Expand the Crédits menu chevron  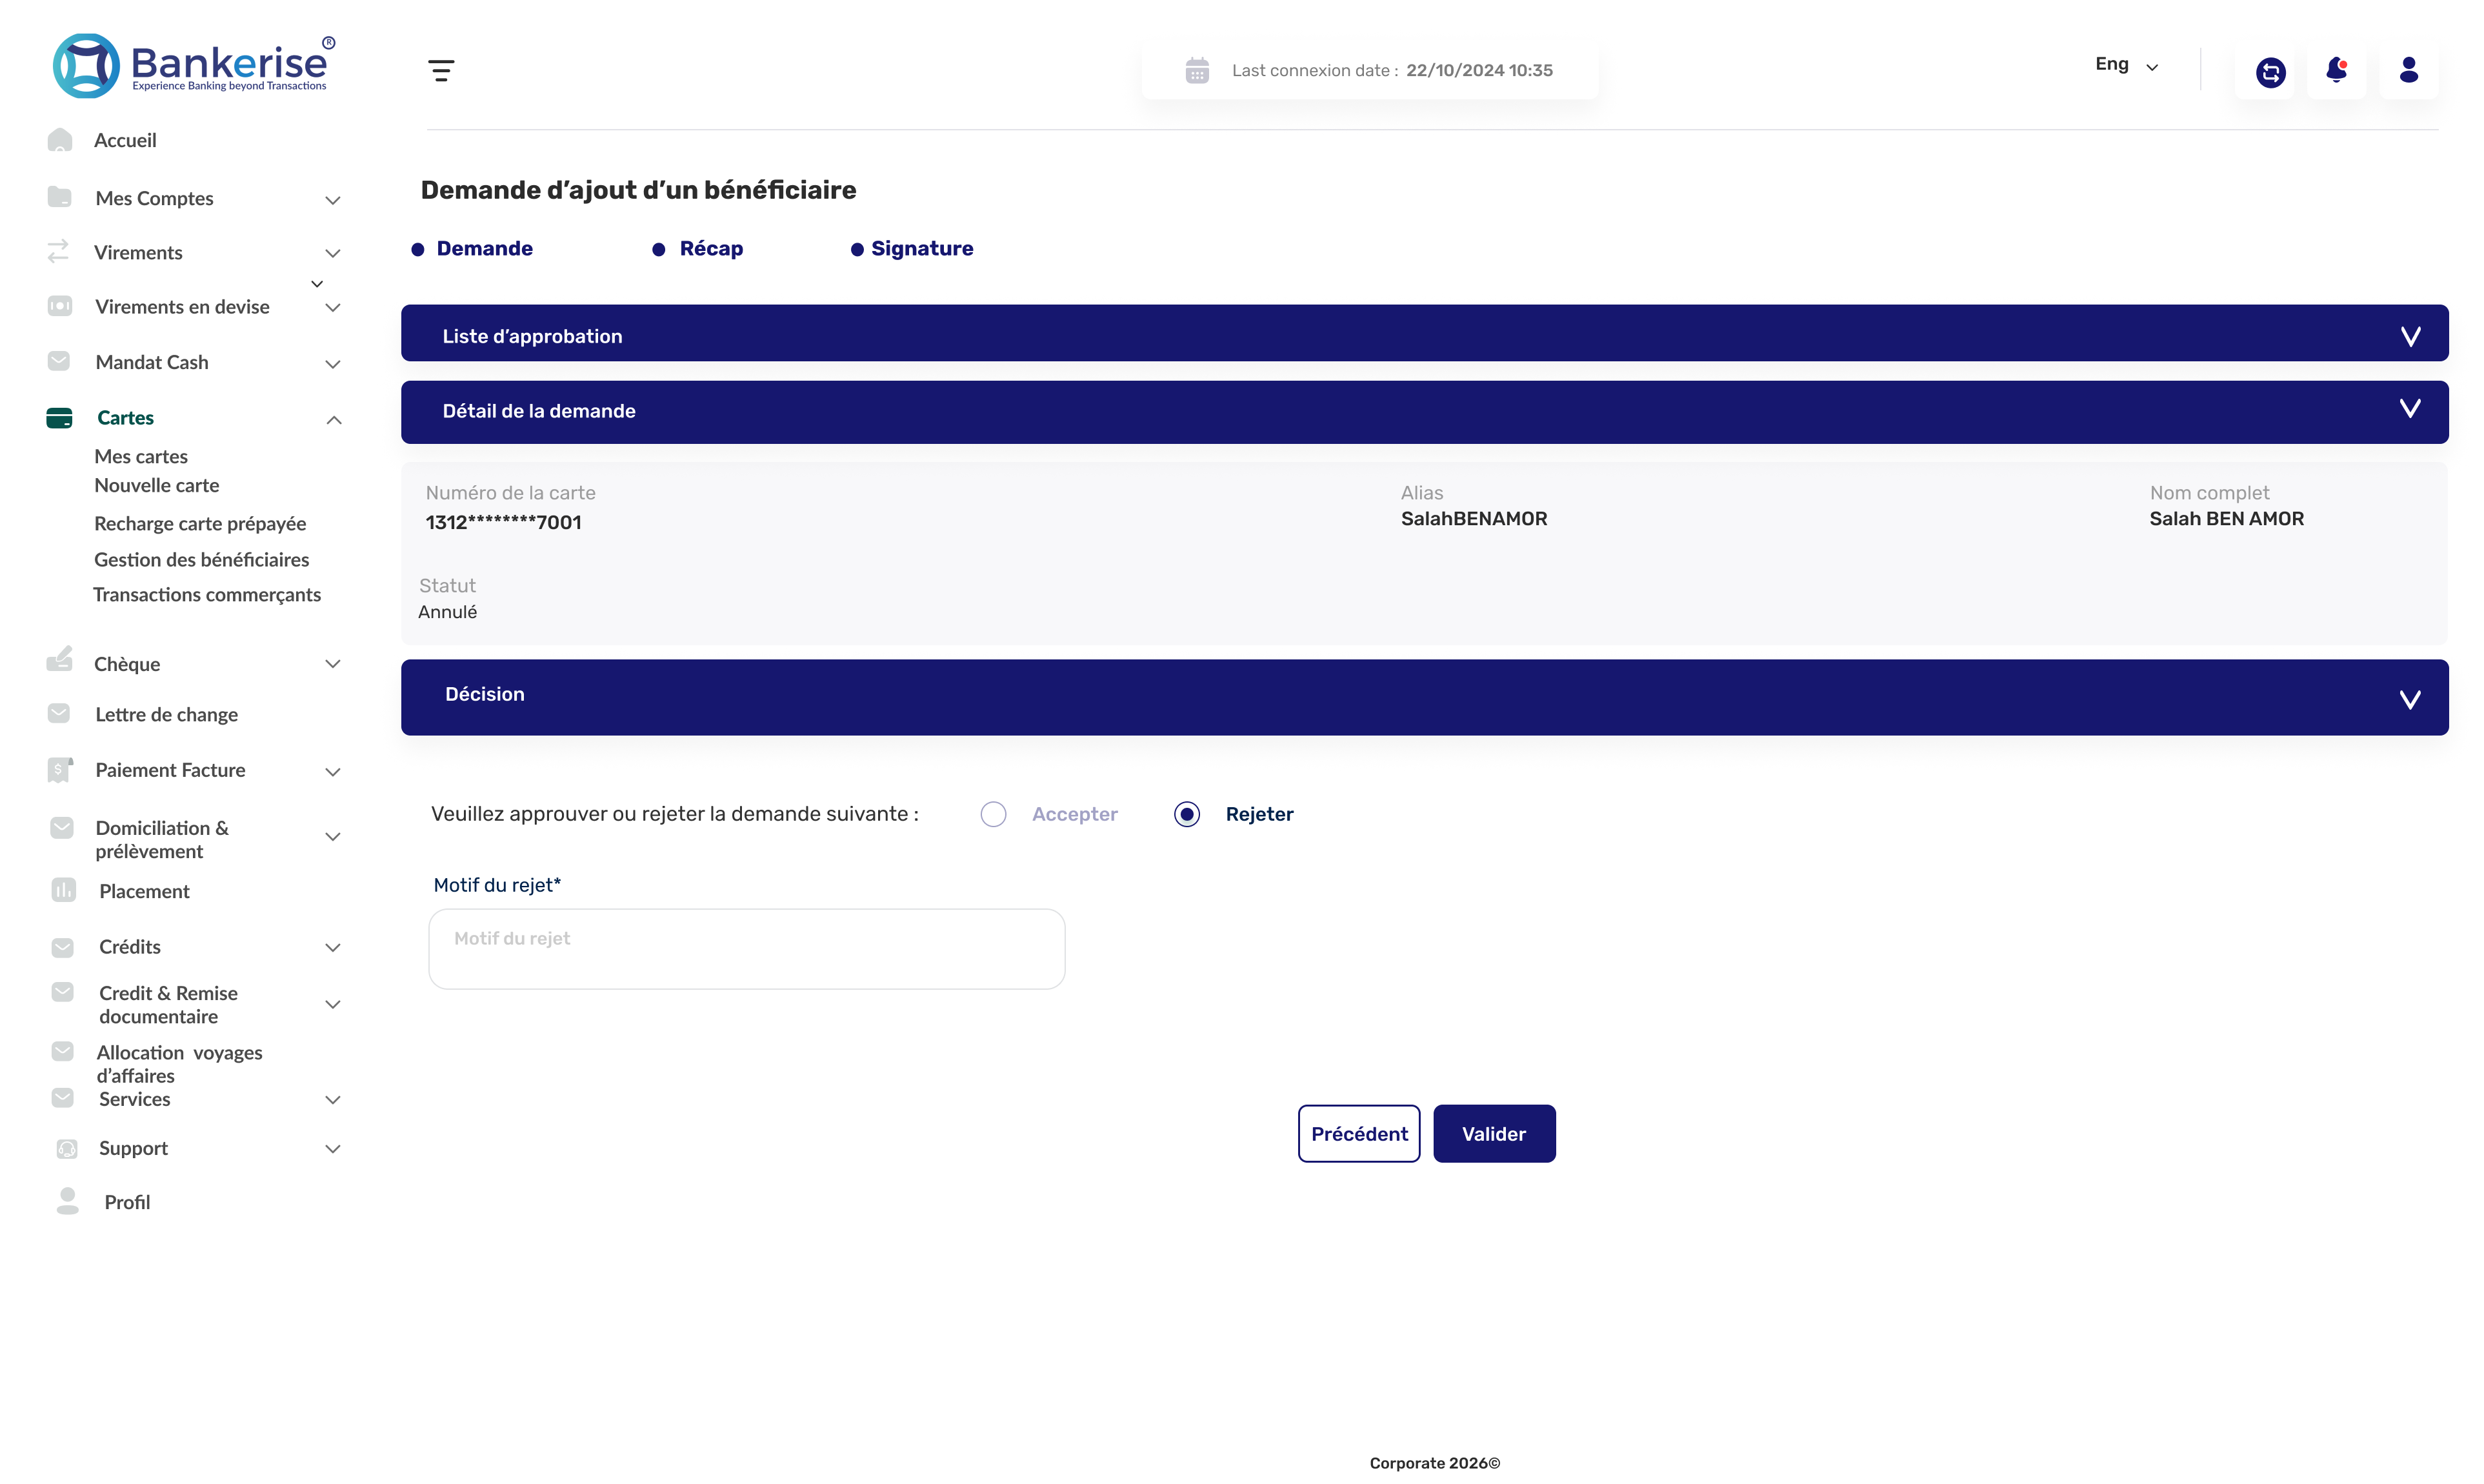tap(333, 948)
